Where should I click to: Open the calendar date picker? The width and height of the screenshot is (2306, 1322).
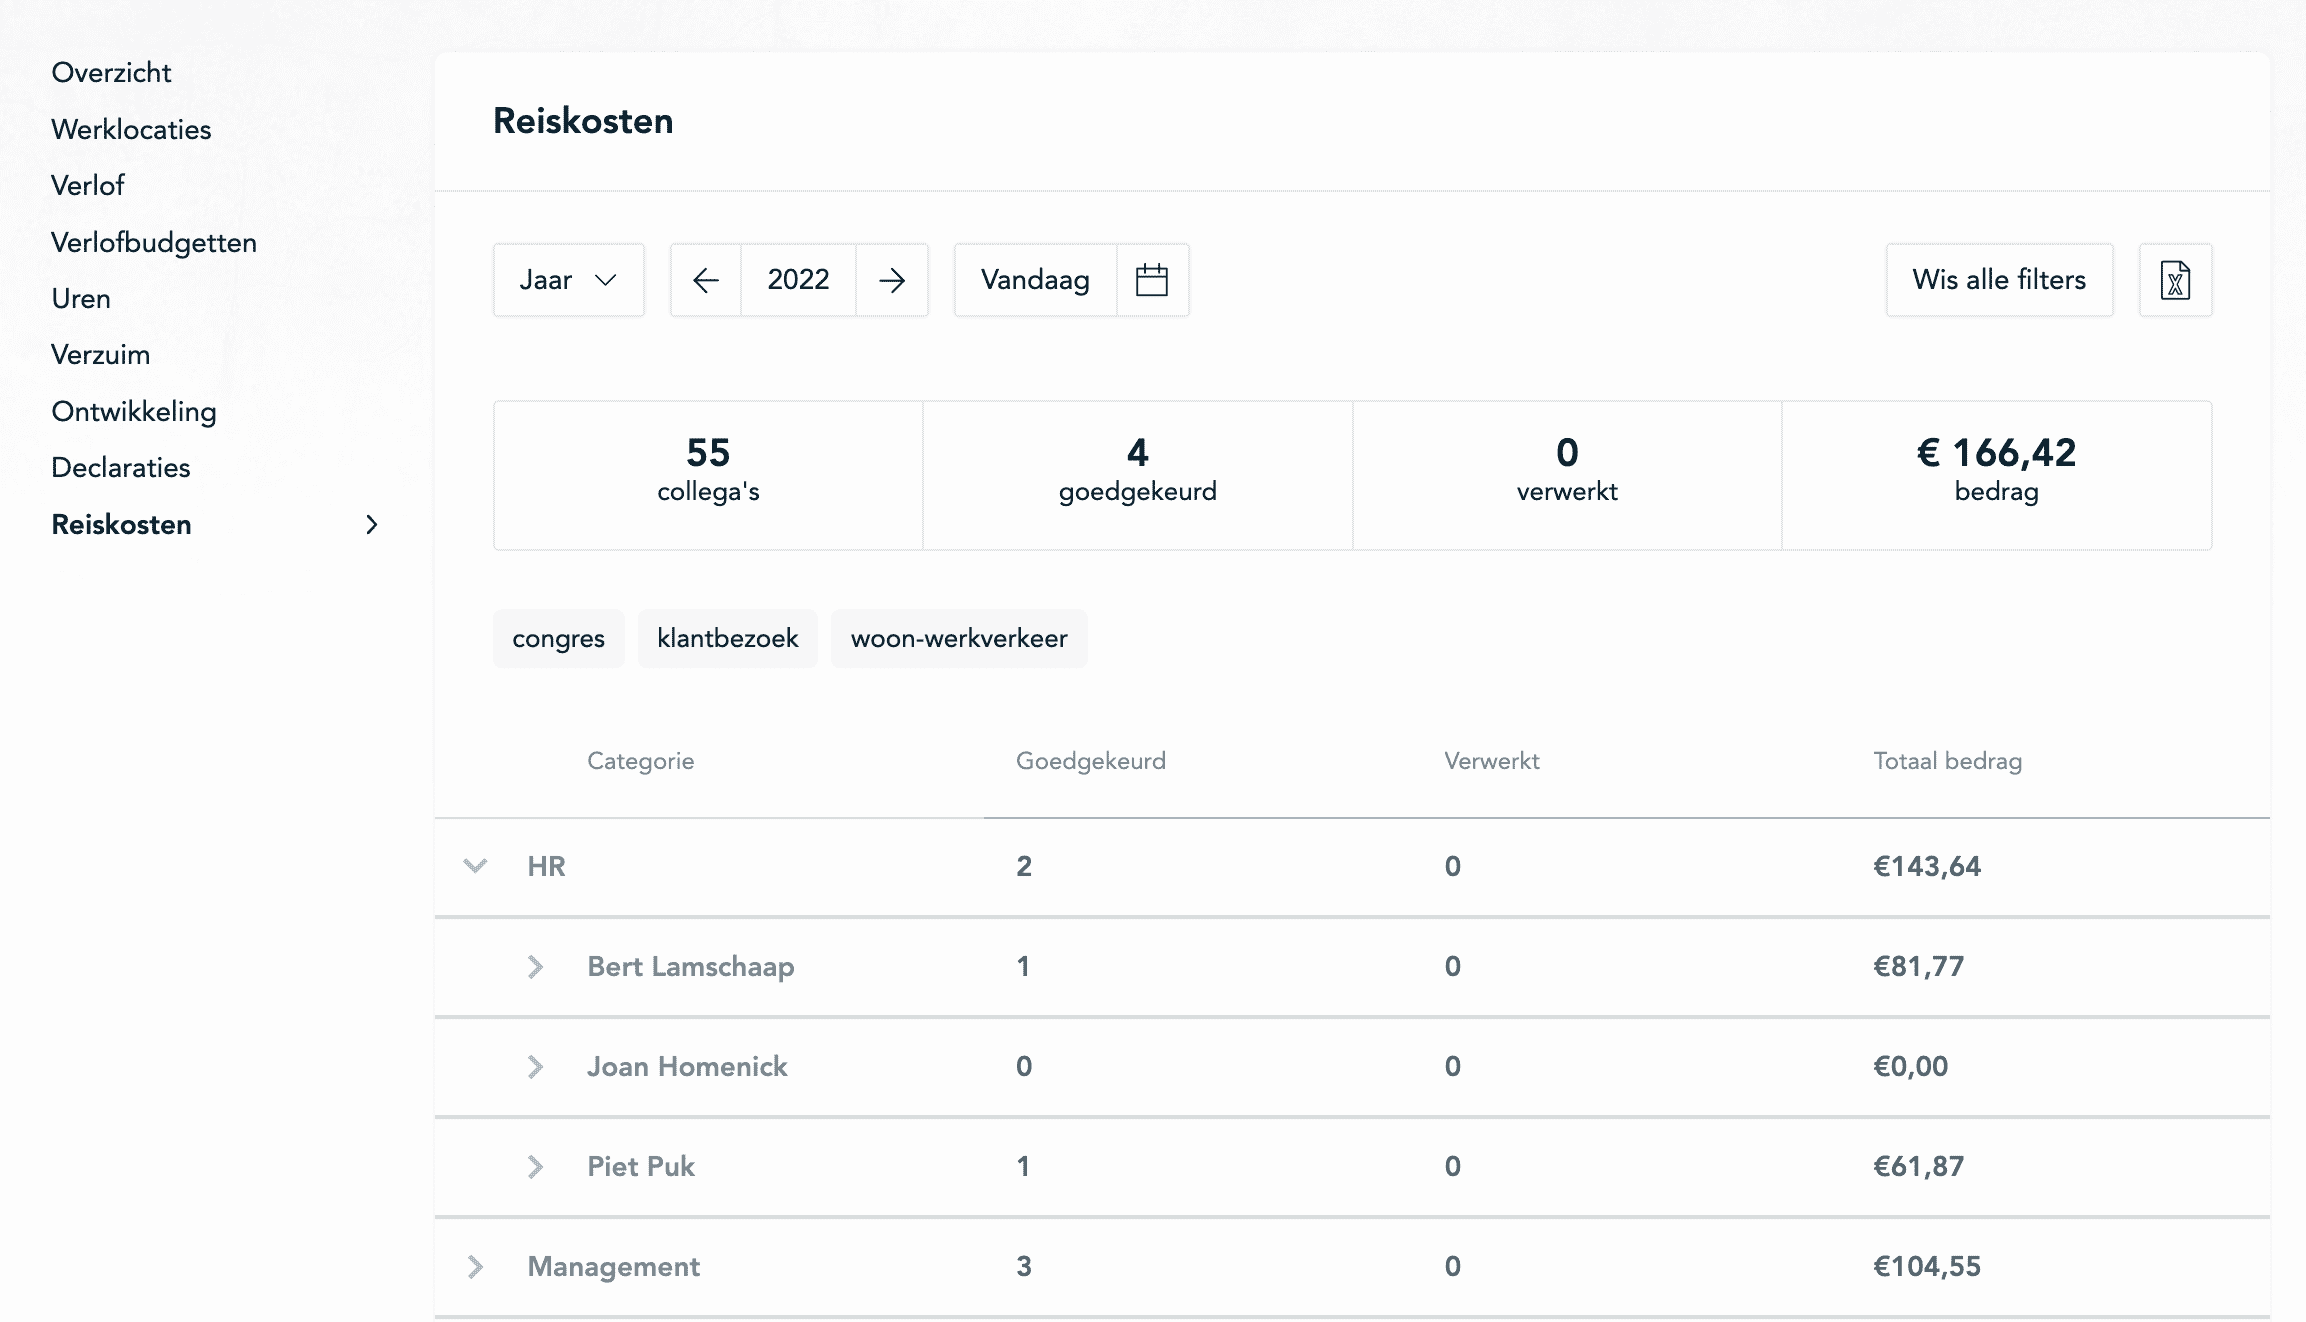pos(1152,280)
